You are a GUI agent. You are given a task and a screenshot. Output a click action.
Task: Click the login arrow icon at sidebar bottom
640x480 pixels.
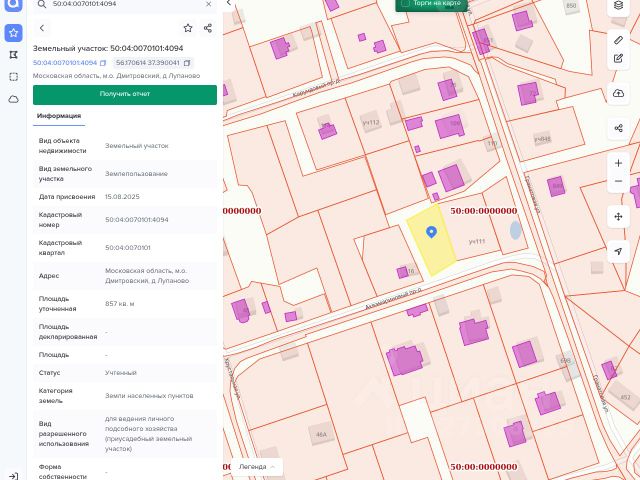pyautogui.click(x=13, y=476)
